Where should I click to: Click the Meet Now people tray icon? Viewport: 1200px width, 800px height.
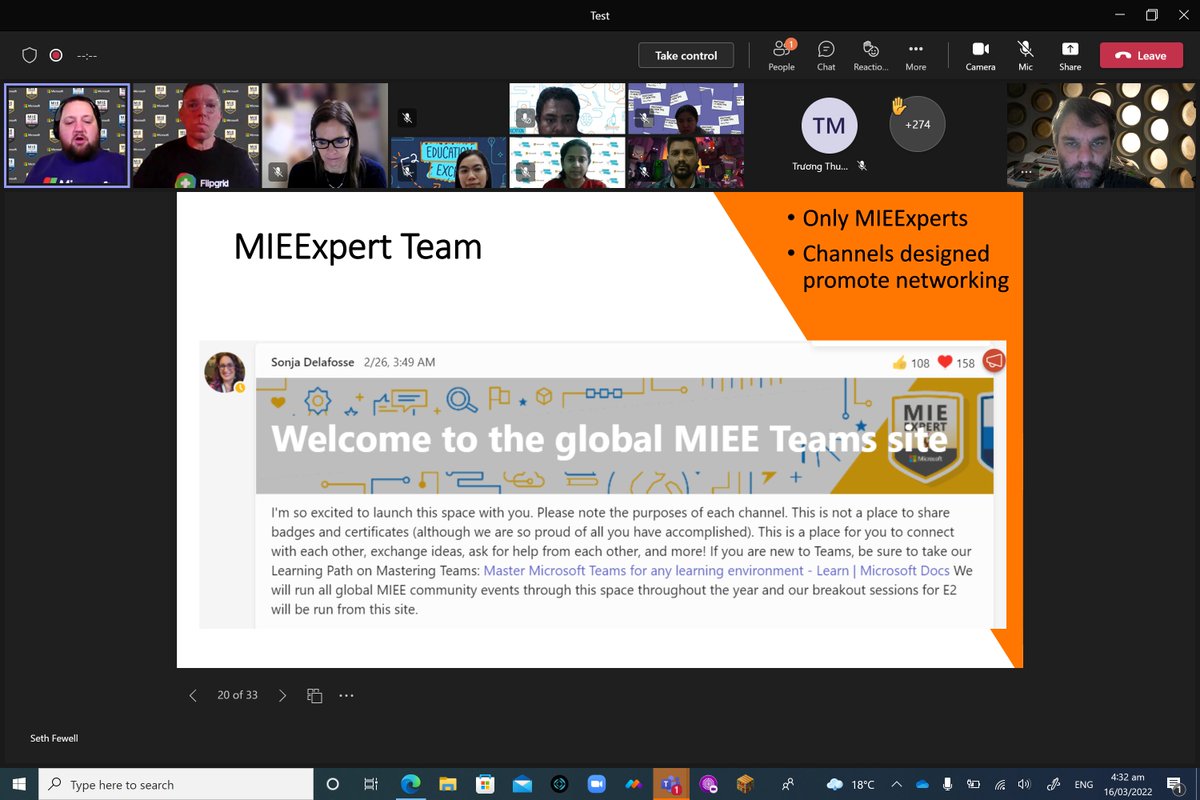[x=789, y=784]
